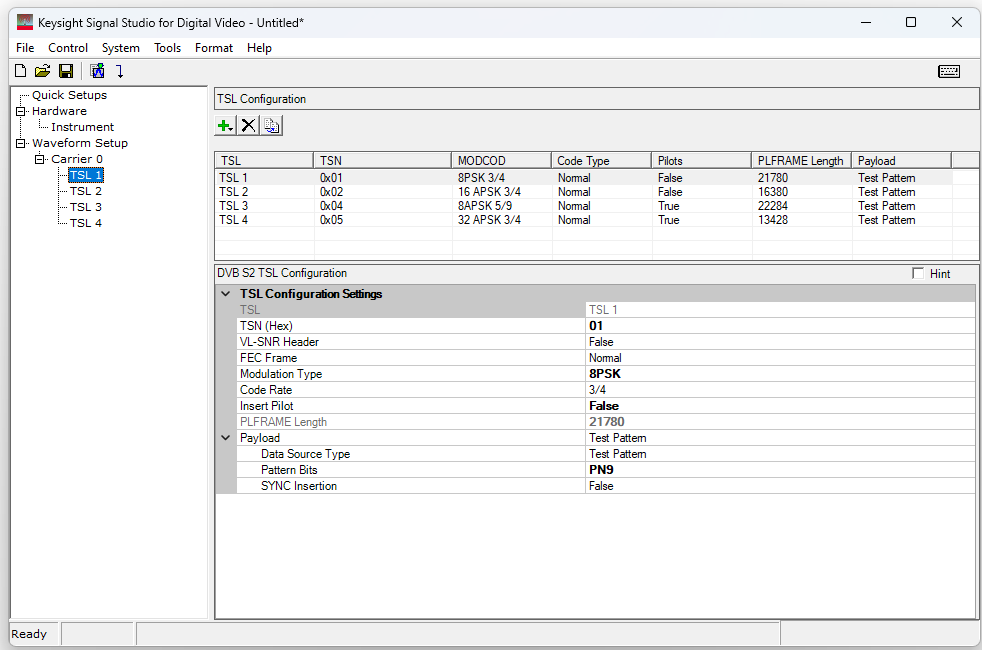Maximize the Signal Studio window
982x650 pixels.
coord(911,23)
